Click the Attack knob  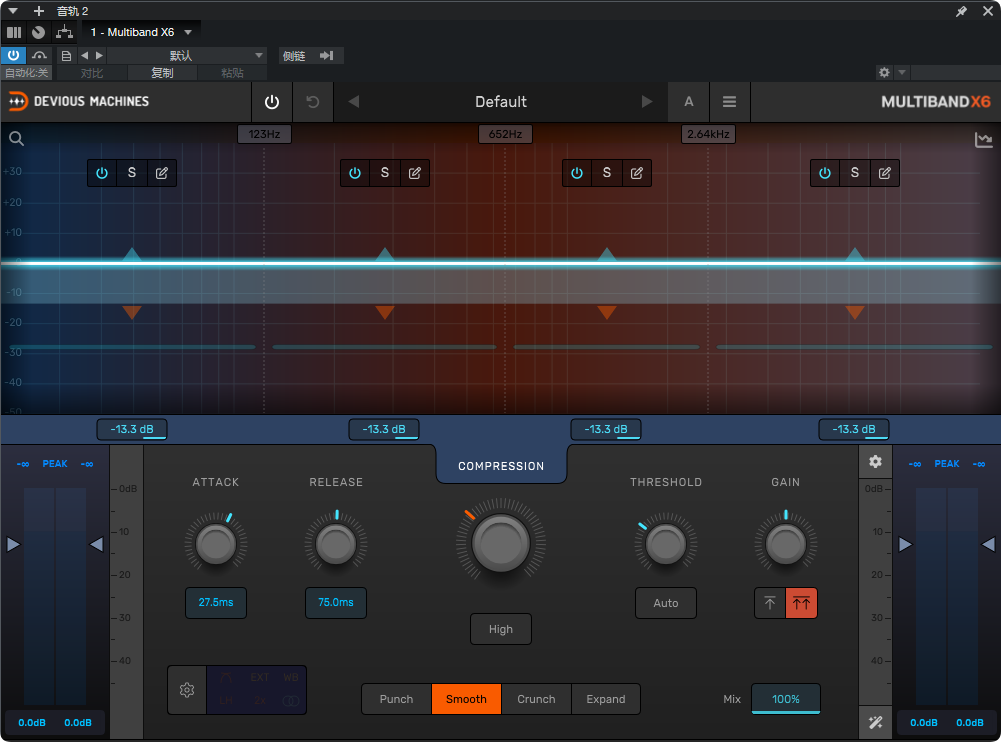[x=216, y=543]
